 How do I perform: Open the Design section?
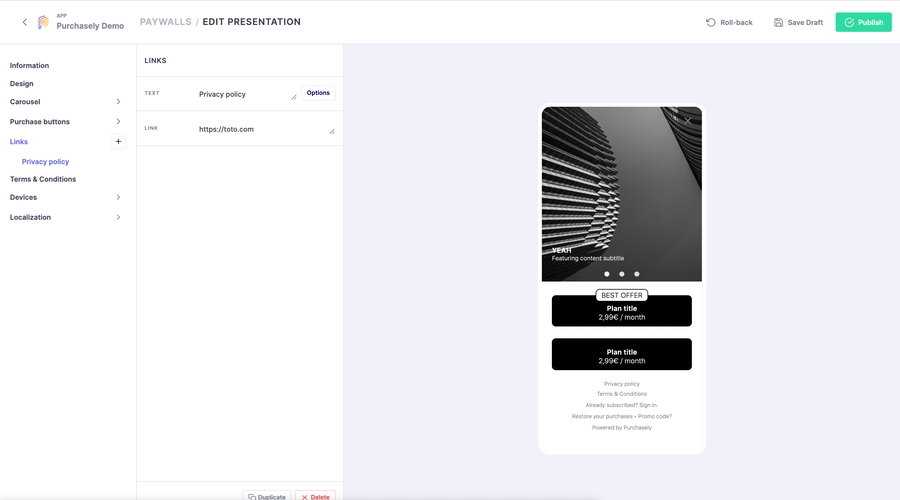[22, 84]
